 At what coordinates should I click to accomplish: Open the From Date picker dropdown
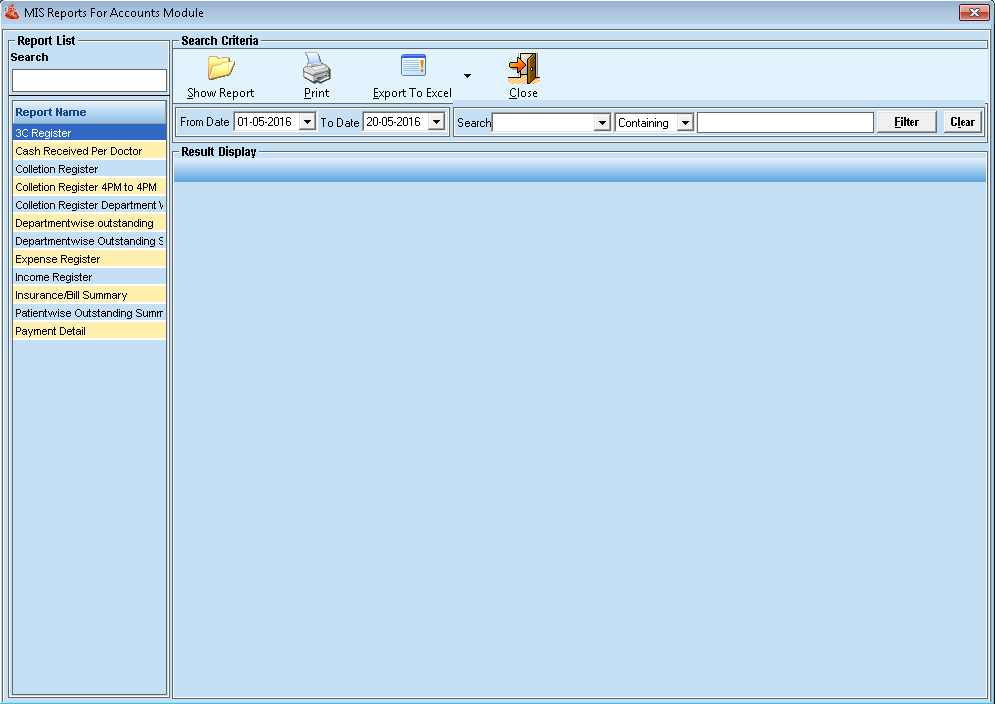tap(307, 122)
